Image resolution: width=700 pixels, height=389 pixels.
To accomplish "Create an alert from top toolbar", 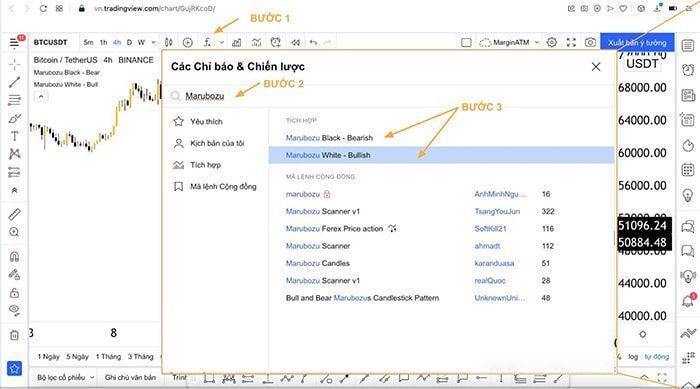I will click(x=275, y=42).
